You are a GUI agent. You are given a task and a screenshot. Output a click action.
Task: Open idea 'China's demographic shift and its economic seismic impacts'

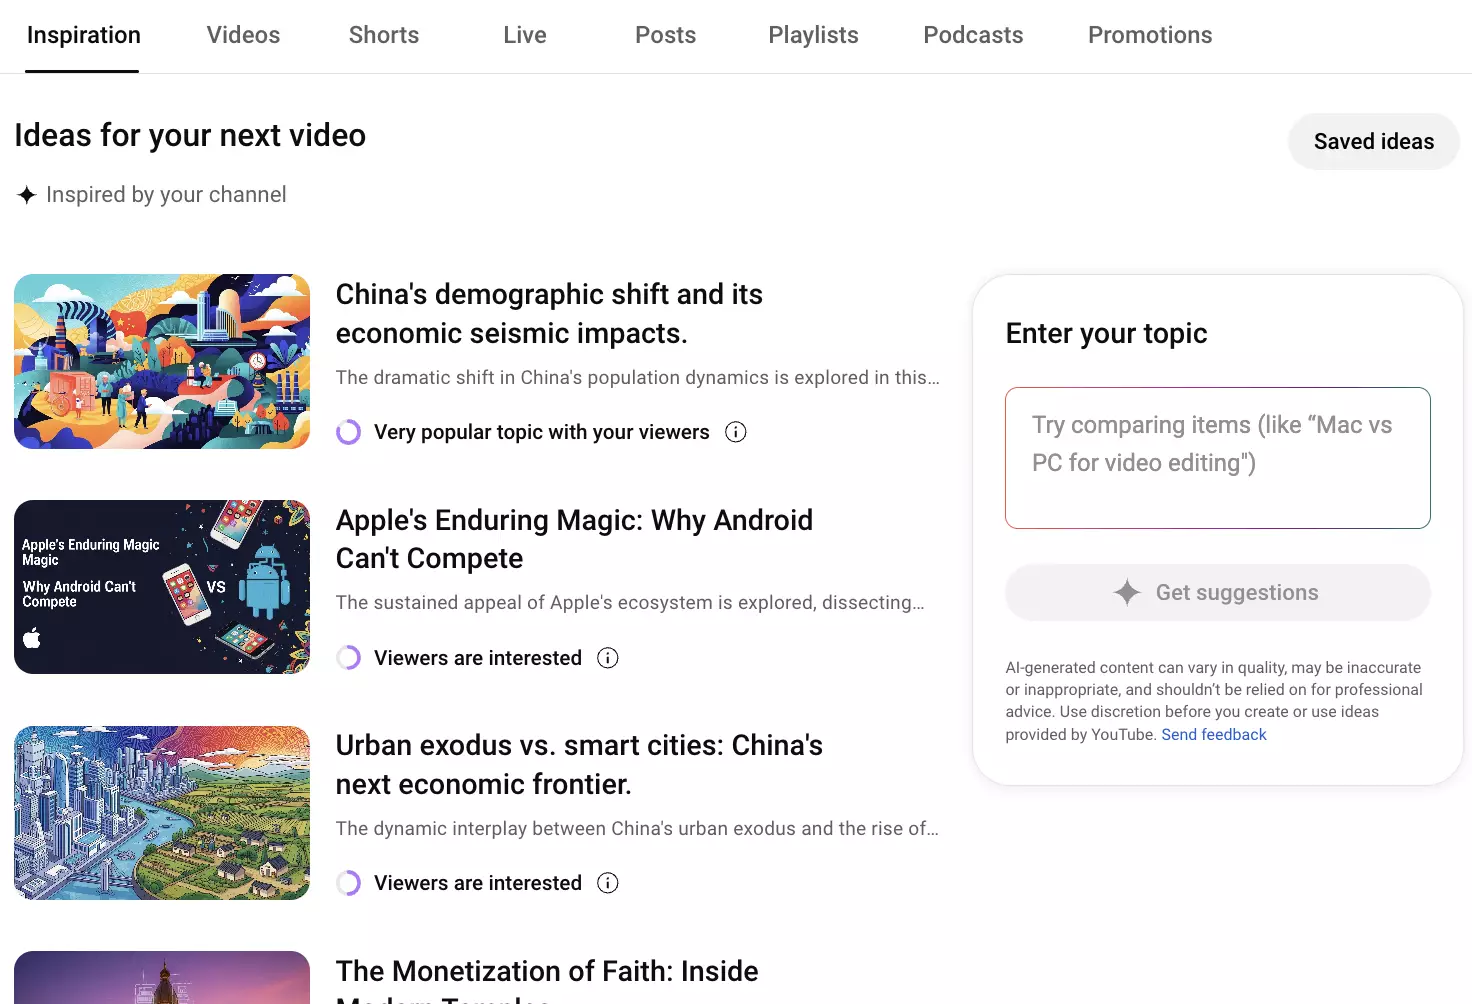[x=549, y=314]
